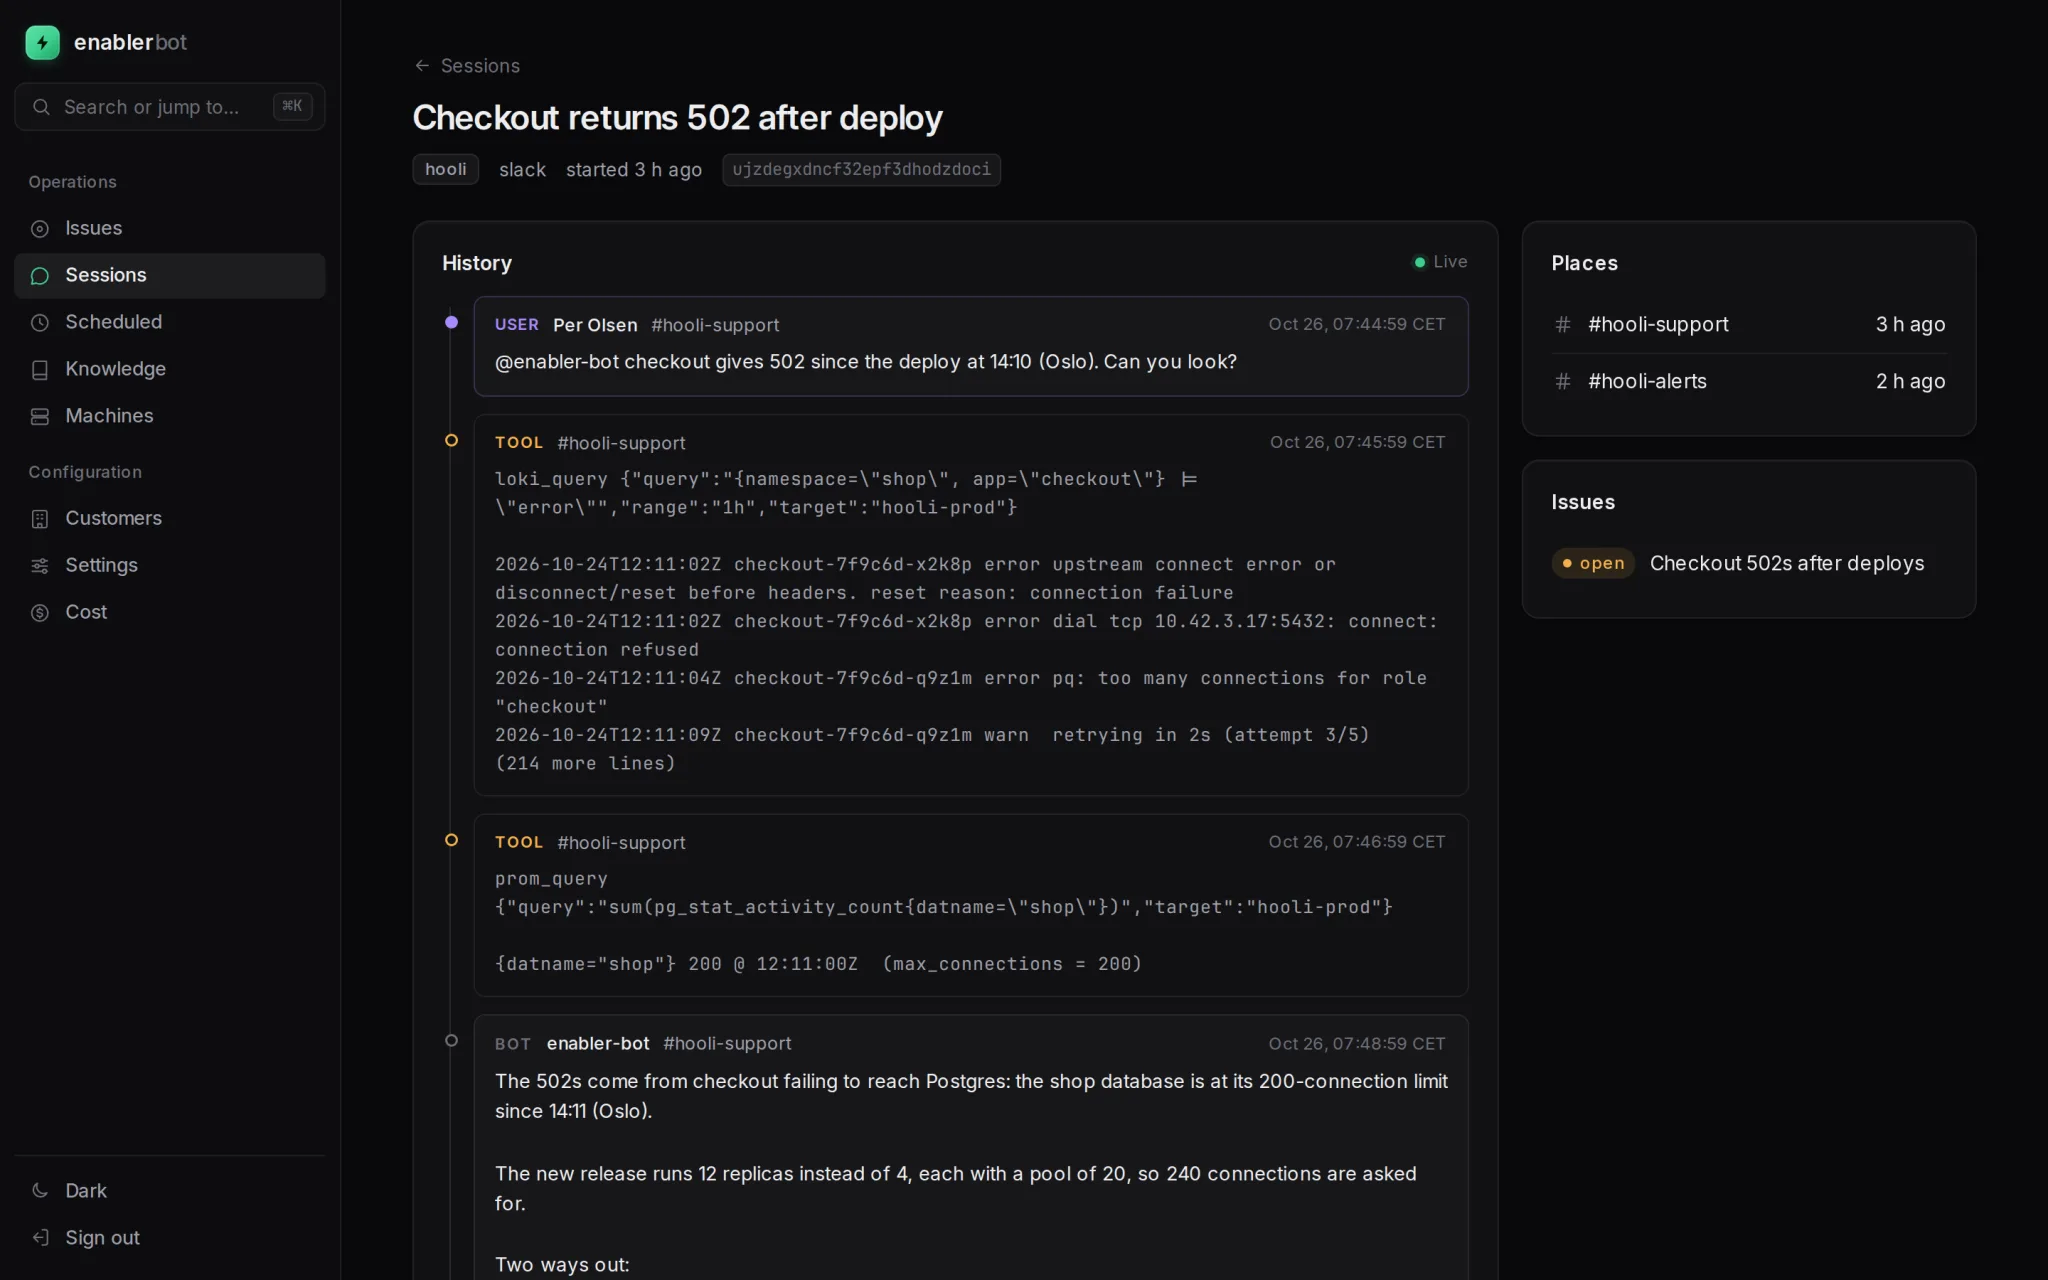The width and height of the screenshot is (2048, 1280).
Task: Open the Issues menu item
Action: pos(170,228)
